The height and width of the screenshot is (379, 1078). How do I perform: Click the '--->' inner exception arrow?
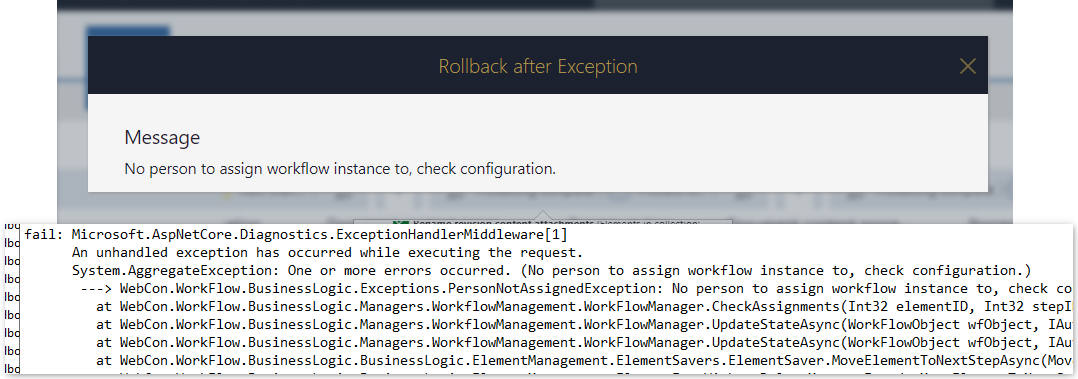click(97, 288)
